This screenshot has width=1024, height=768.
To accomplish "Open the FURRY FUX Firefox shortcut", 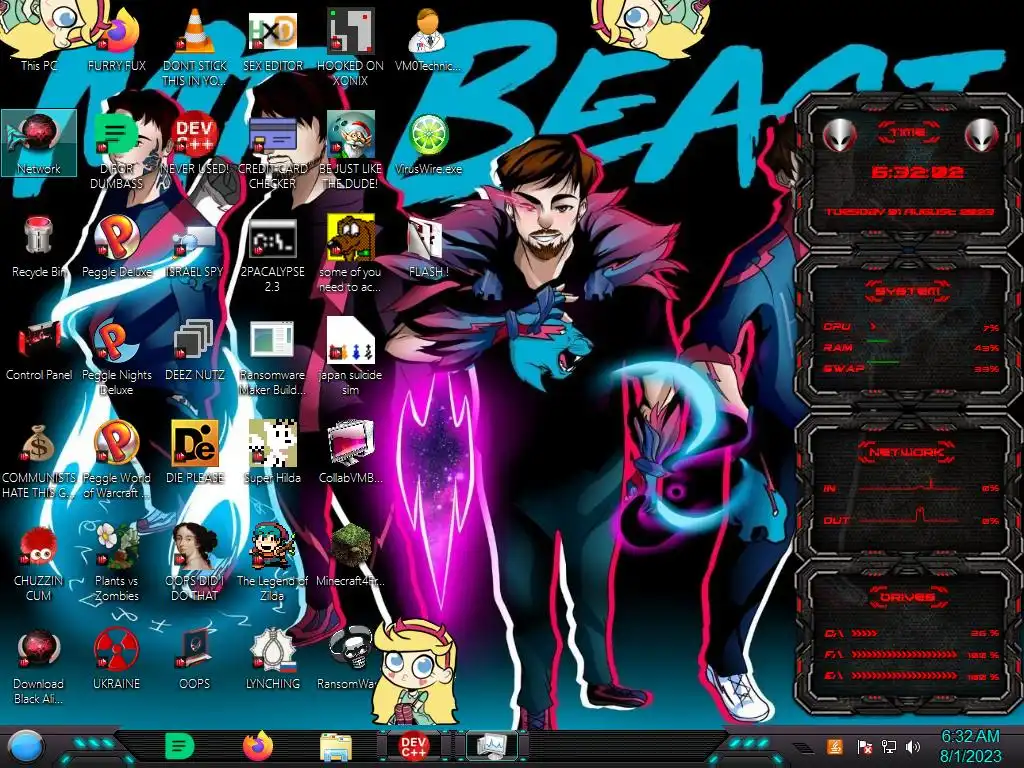I will (116, 39).
